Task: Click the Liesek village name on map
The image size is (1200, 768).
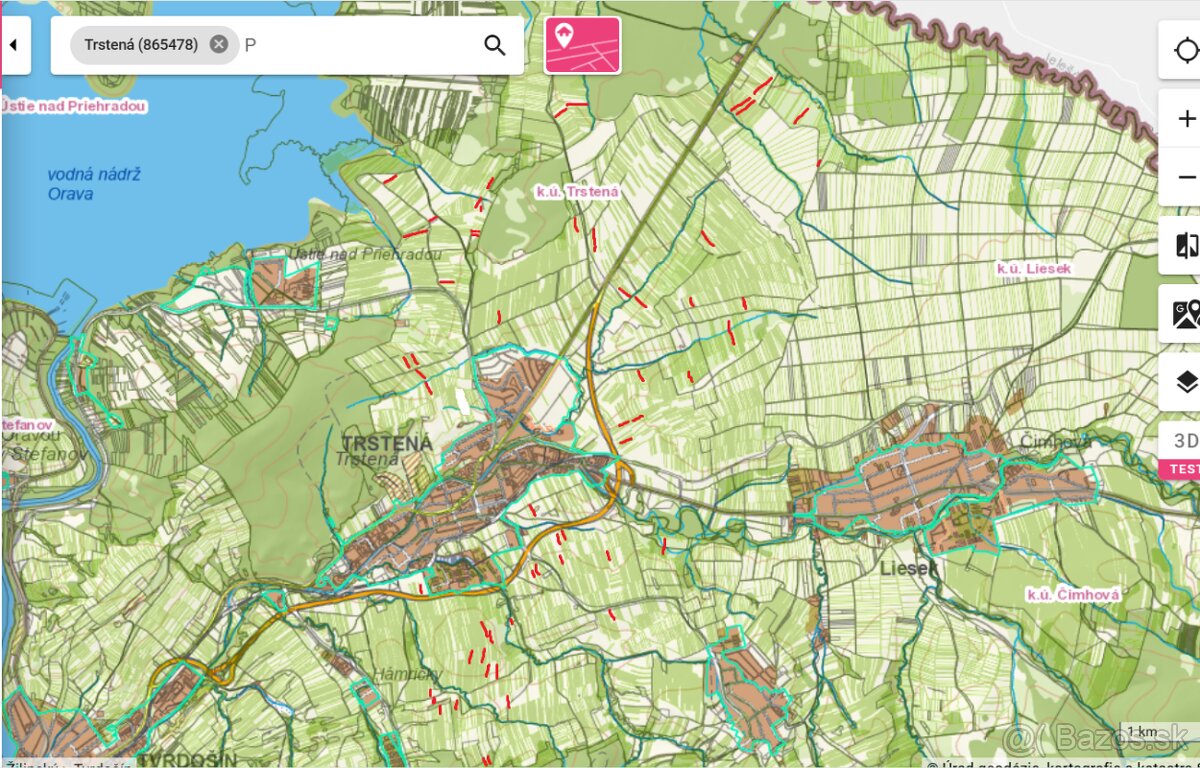Action: [x=908, y=568]
